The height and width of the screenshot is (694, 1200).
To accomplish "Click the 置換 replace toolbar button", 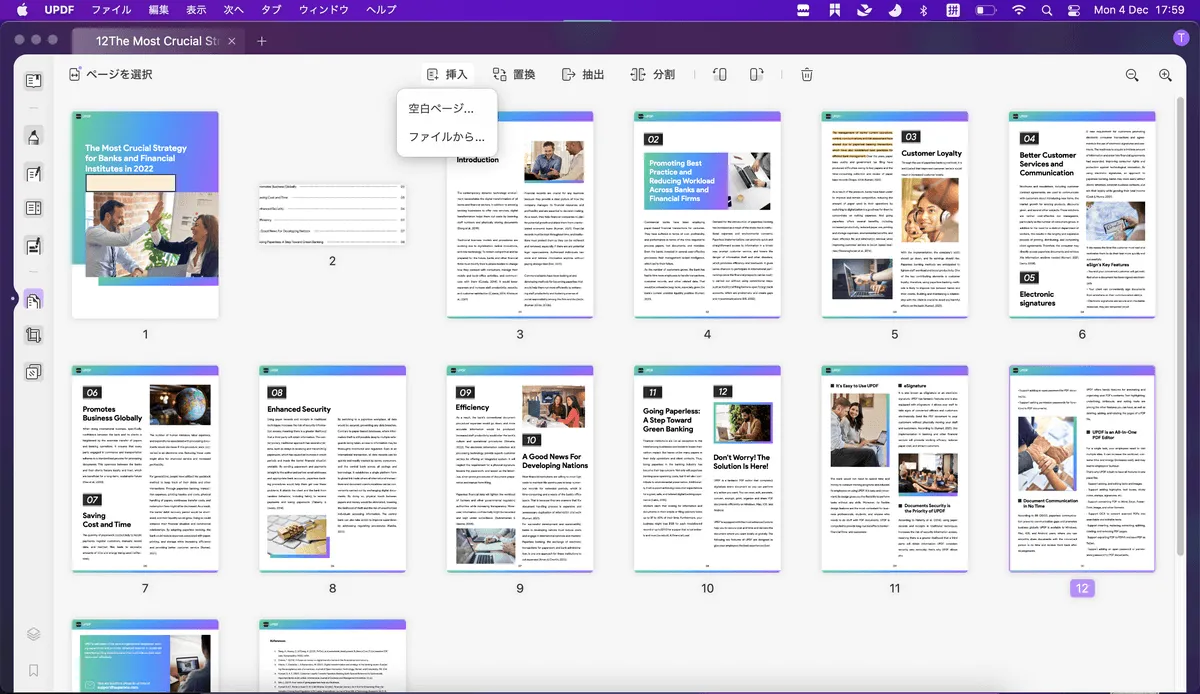I will [514, 75].
